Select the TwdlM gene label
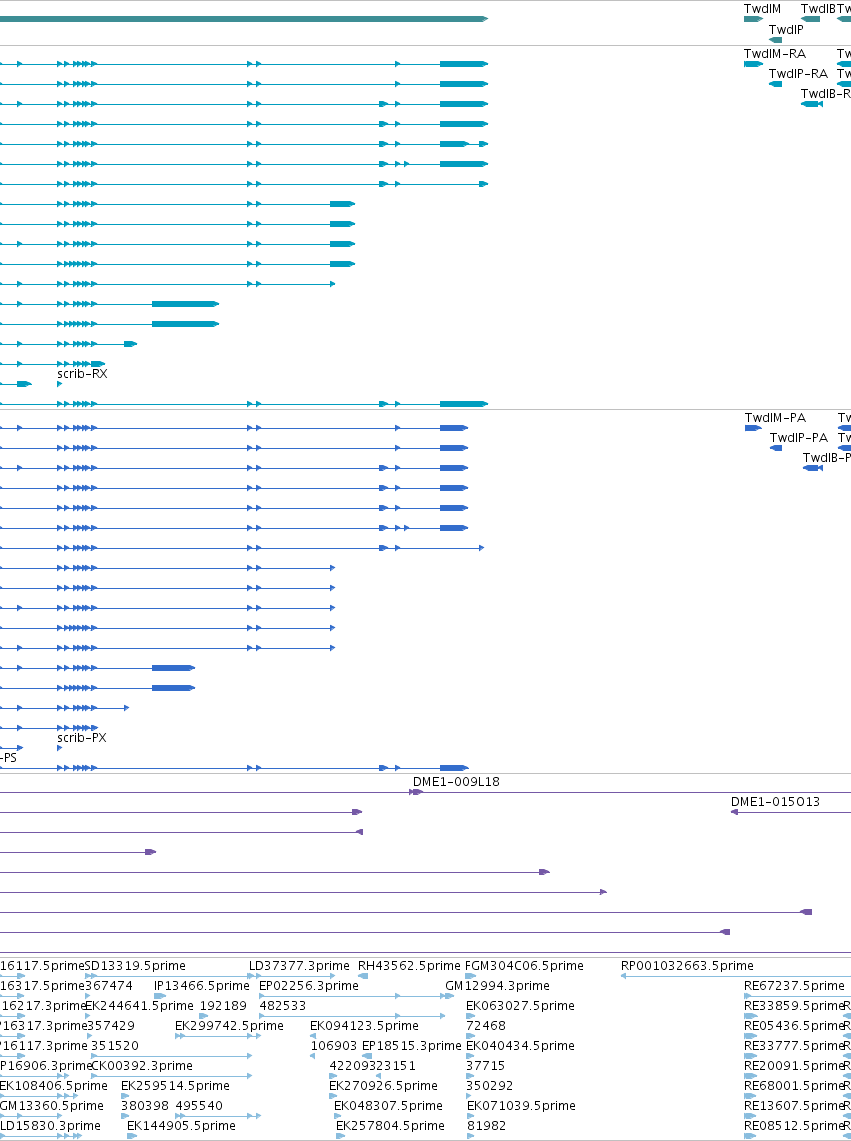The image size is (851, 1141). (762, 9)
